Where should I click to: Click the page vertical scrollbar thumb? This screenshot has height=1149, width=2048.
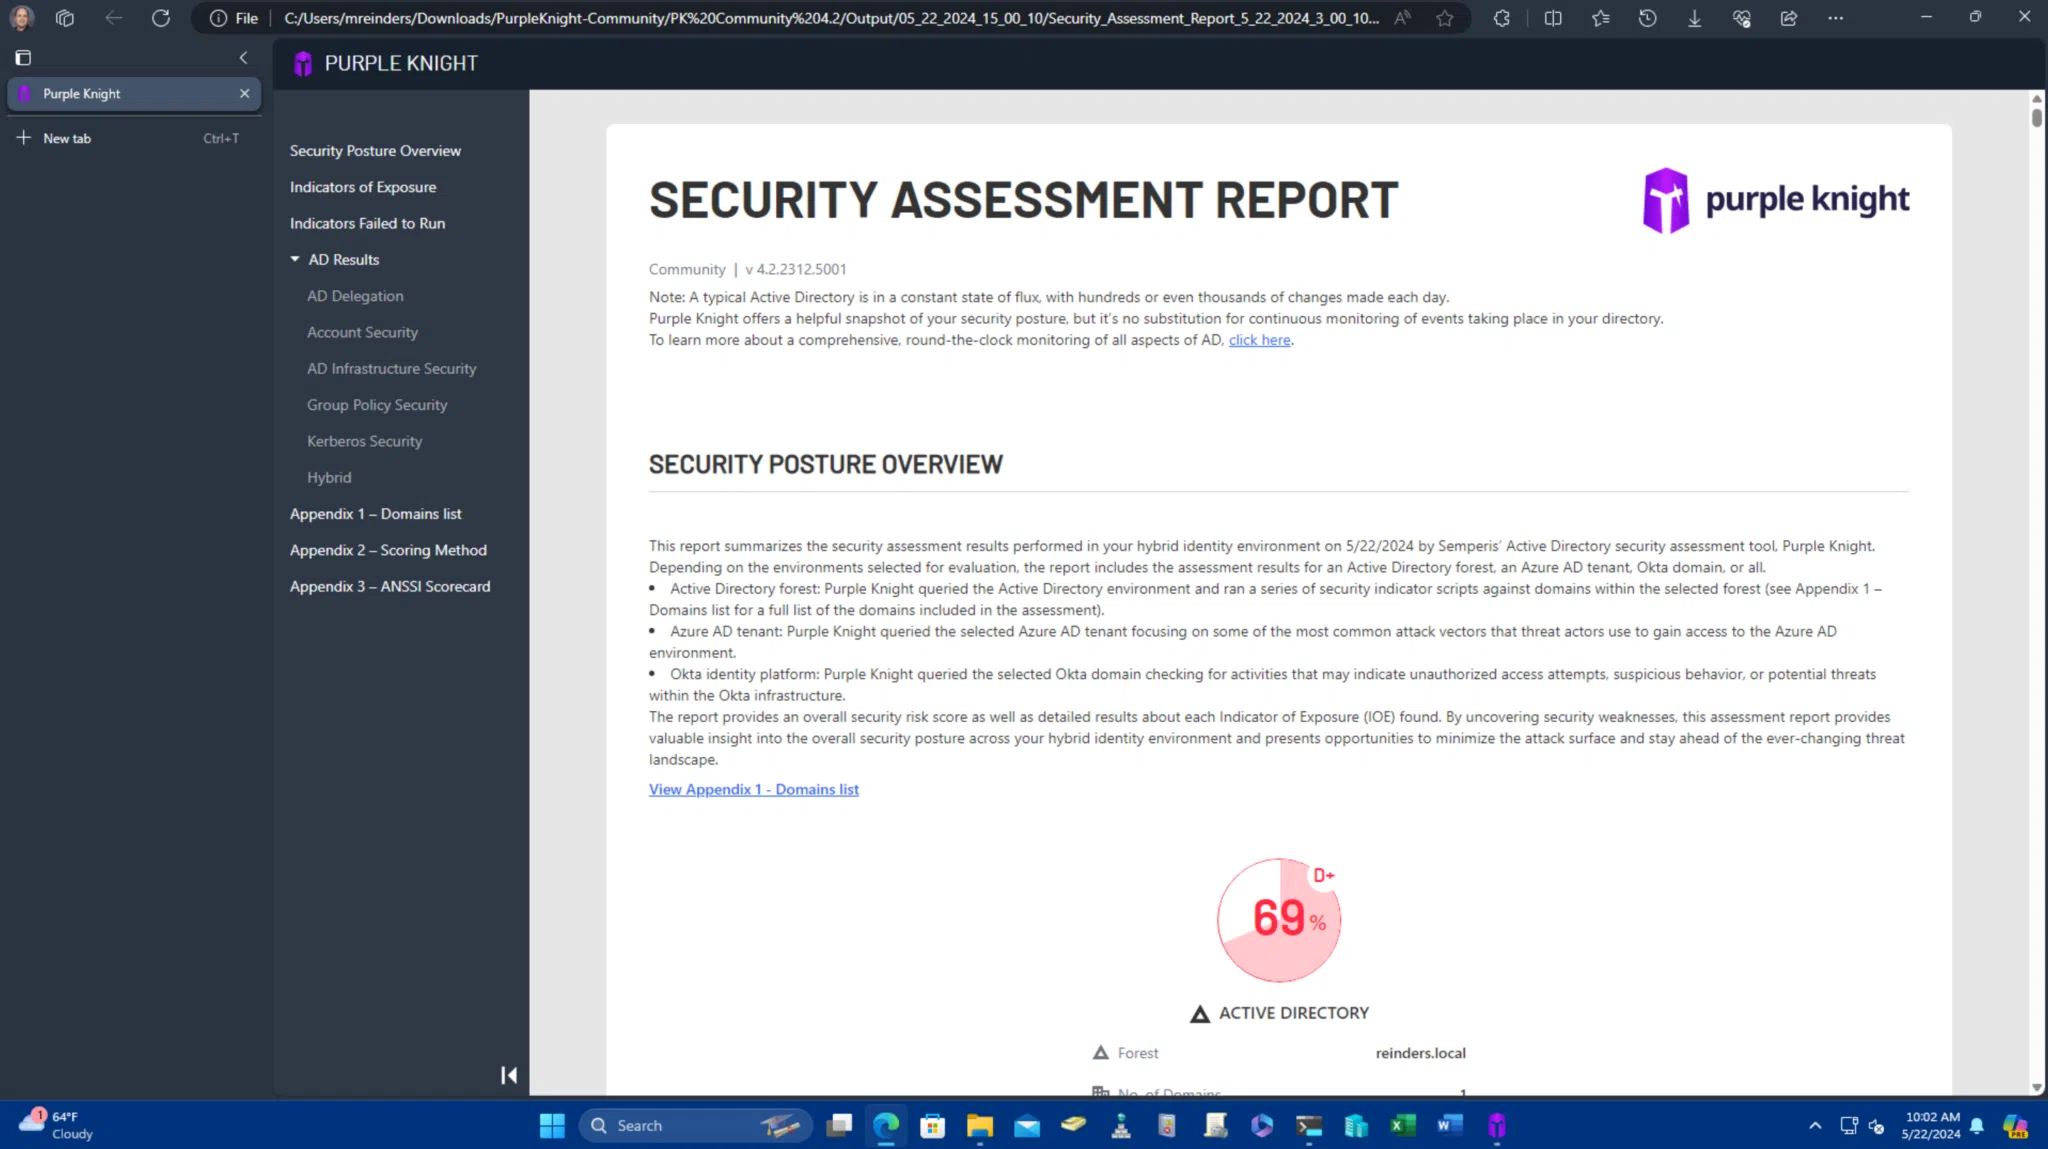click(x=2036, y=116)
